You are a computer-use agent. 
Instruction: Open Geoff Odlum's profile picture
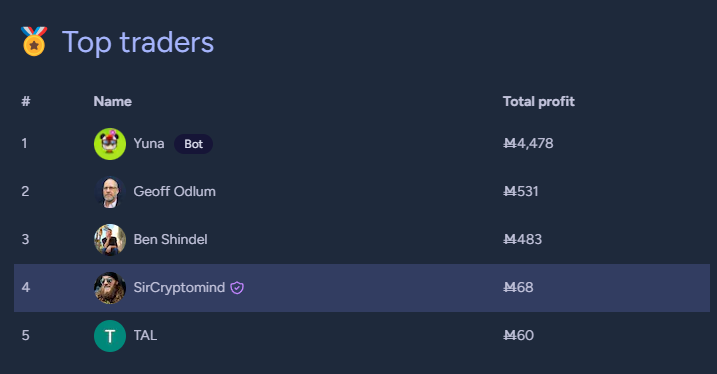[x=110, y=192]
